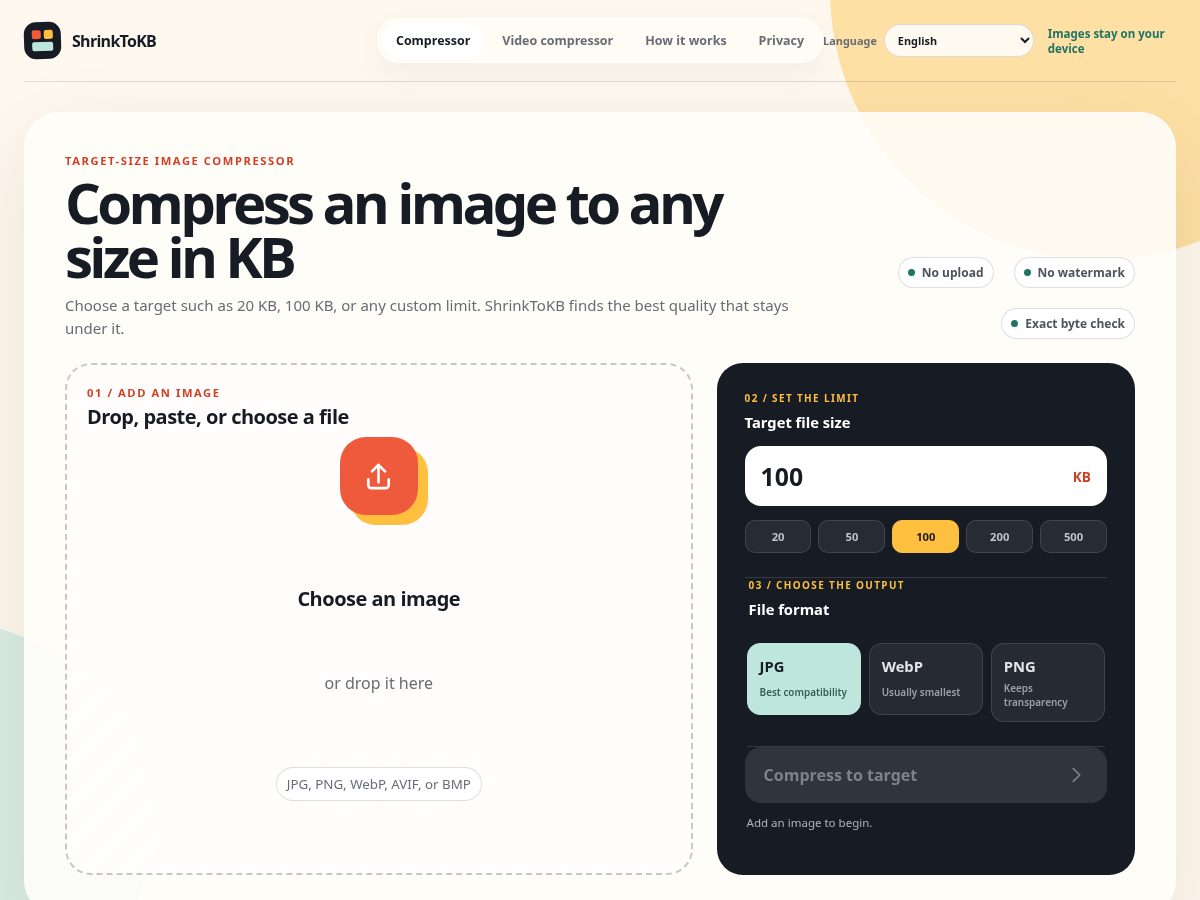The image size is (1200, 900).
Task: Expand the English language dropdown
Action: [x=959, y=41]
